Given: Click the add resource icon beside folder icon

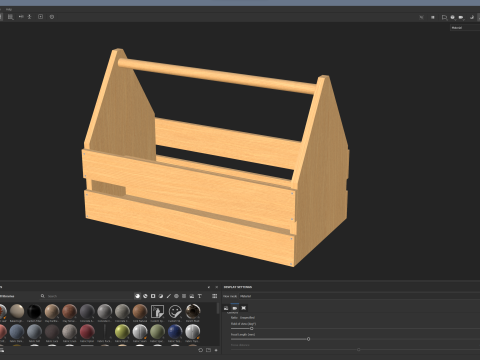Looking at the screenshot, I should 216,350.
